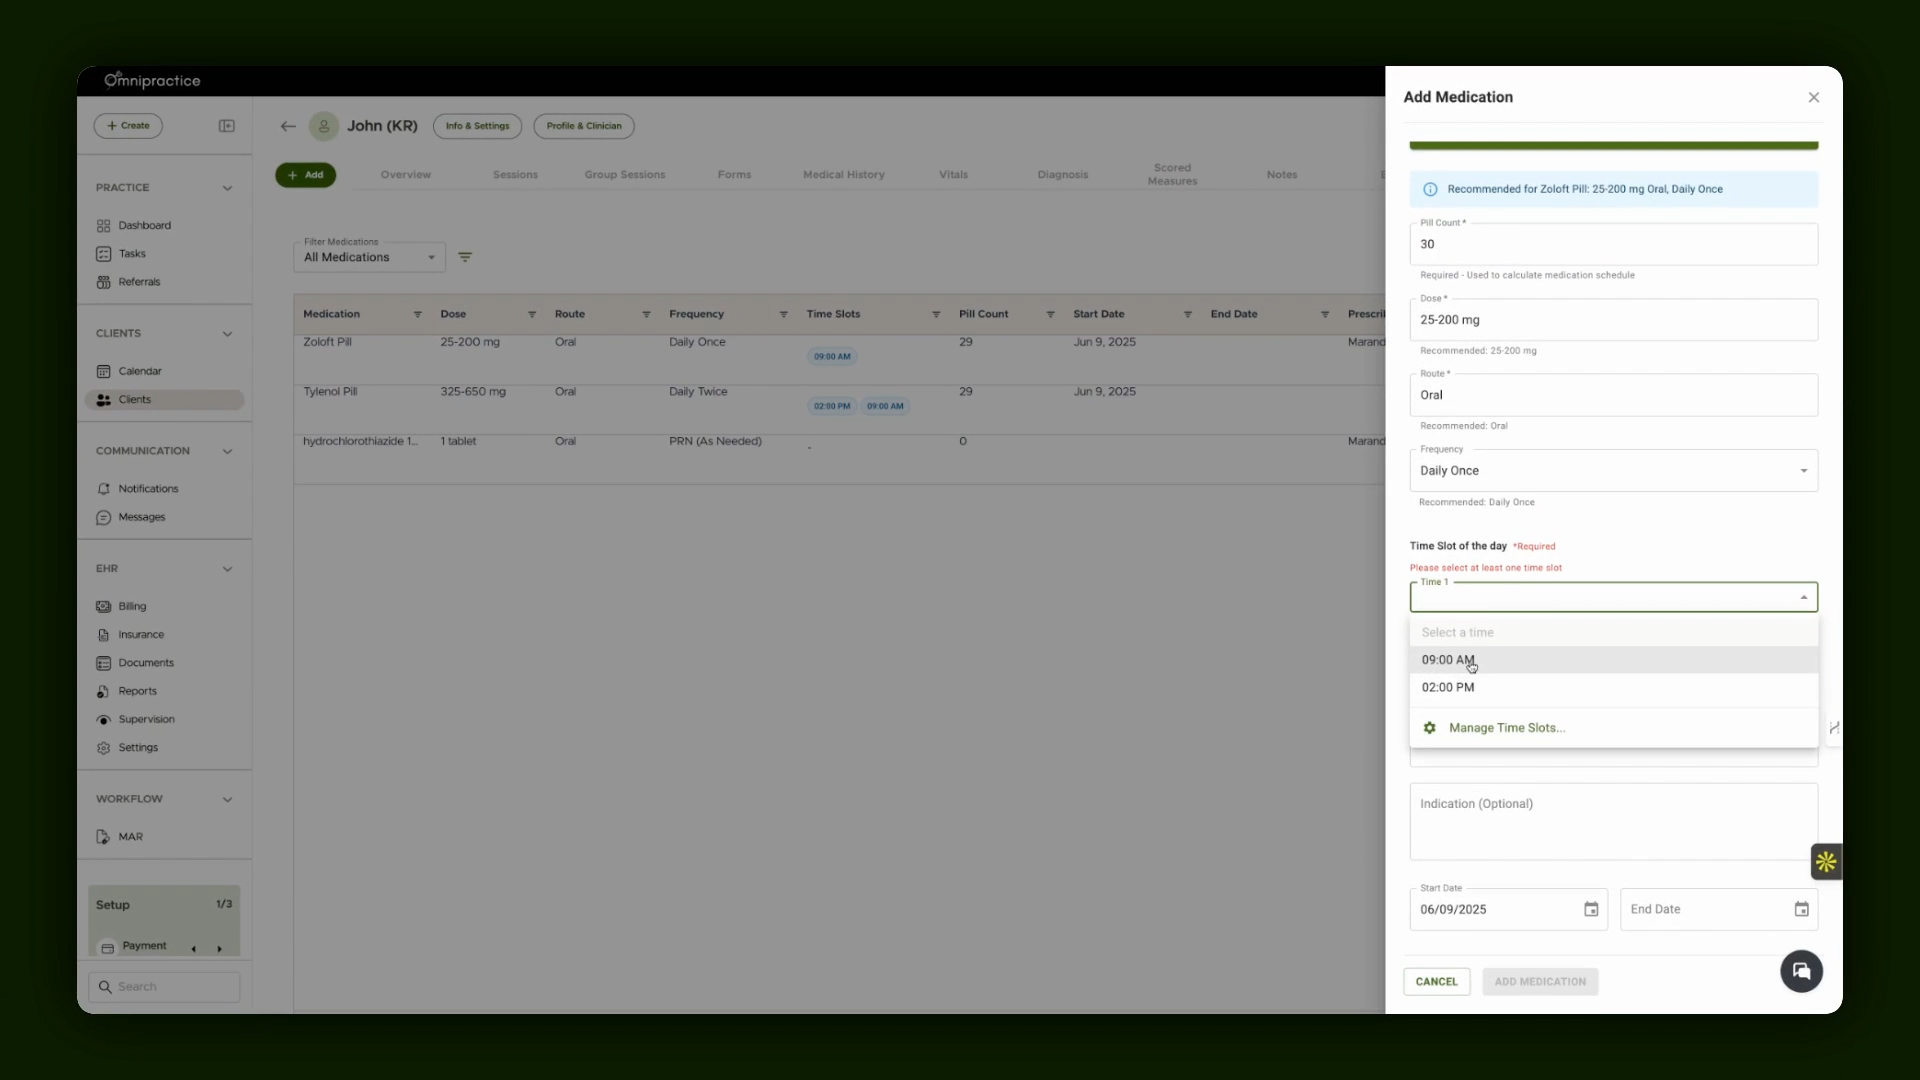The width and height of the screenshot is (1920, 1080).
Task: Open the All Medications filter dropdown
Action: pos(369,257)
